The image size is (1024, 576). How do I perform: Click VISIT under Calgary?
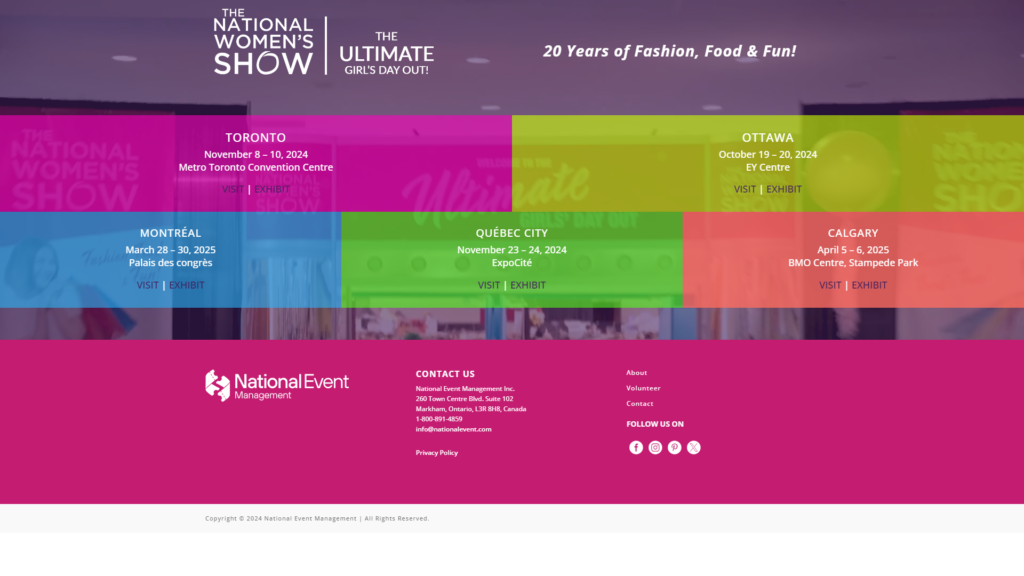pos(830,285)
